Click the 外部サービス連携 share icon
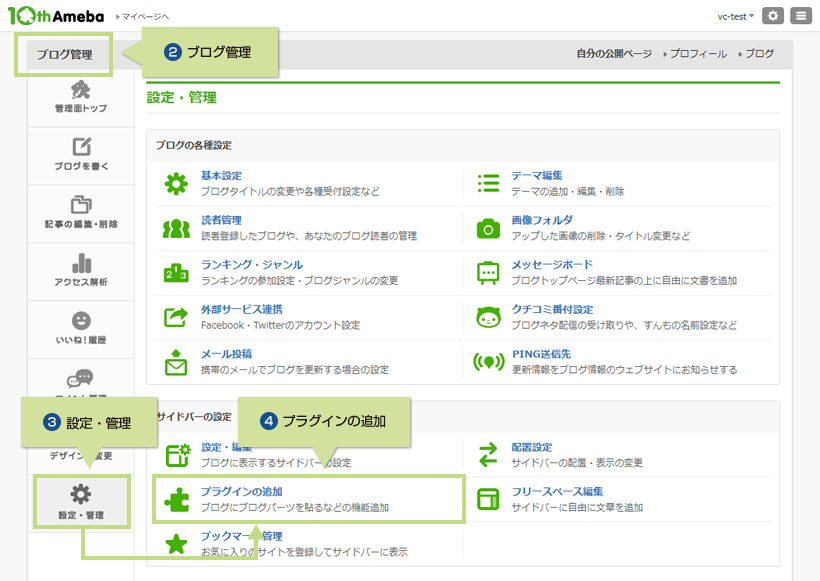This screenshot has width=820, height=581. (x=176, y=317)
